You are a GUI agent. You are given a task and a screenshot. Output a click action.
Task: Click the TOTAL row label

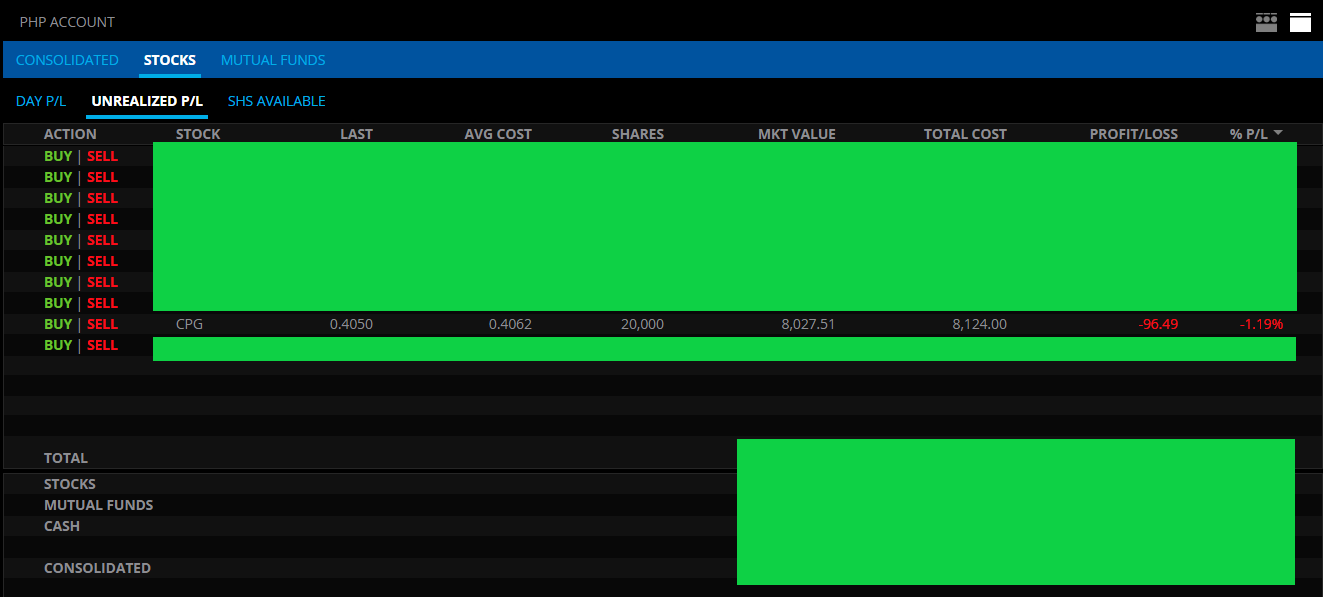[x=66, y=458]
